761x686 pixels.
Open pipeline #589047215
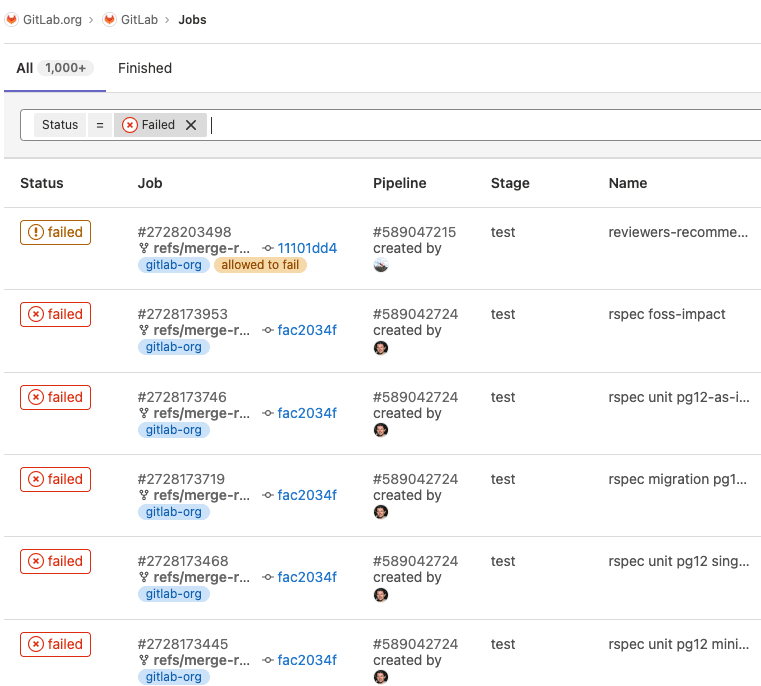click(414, 232)
